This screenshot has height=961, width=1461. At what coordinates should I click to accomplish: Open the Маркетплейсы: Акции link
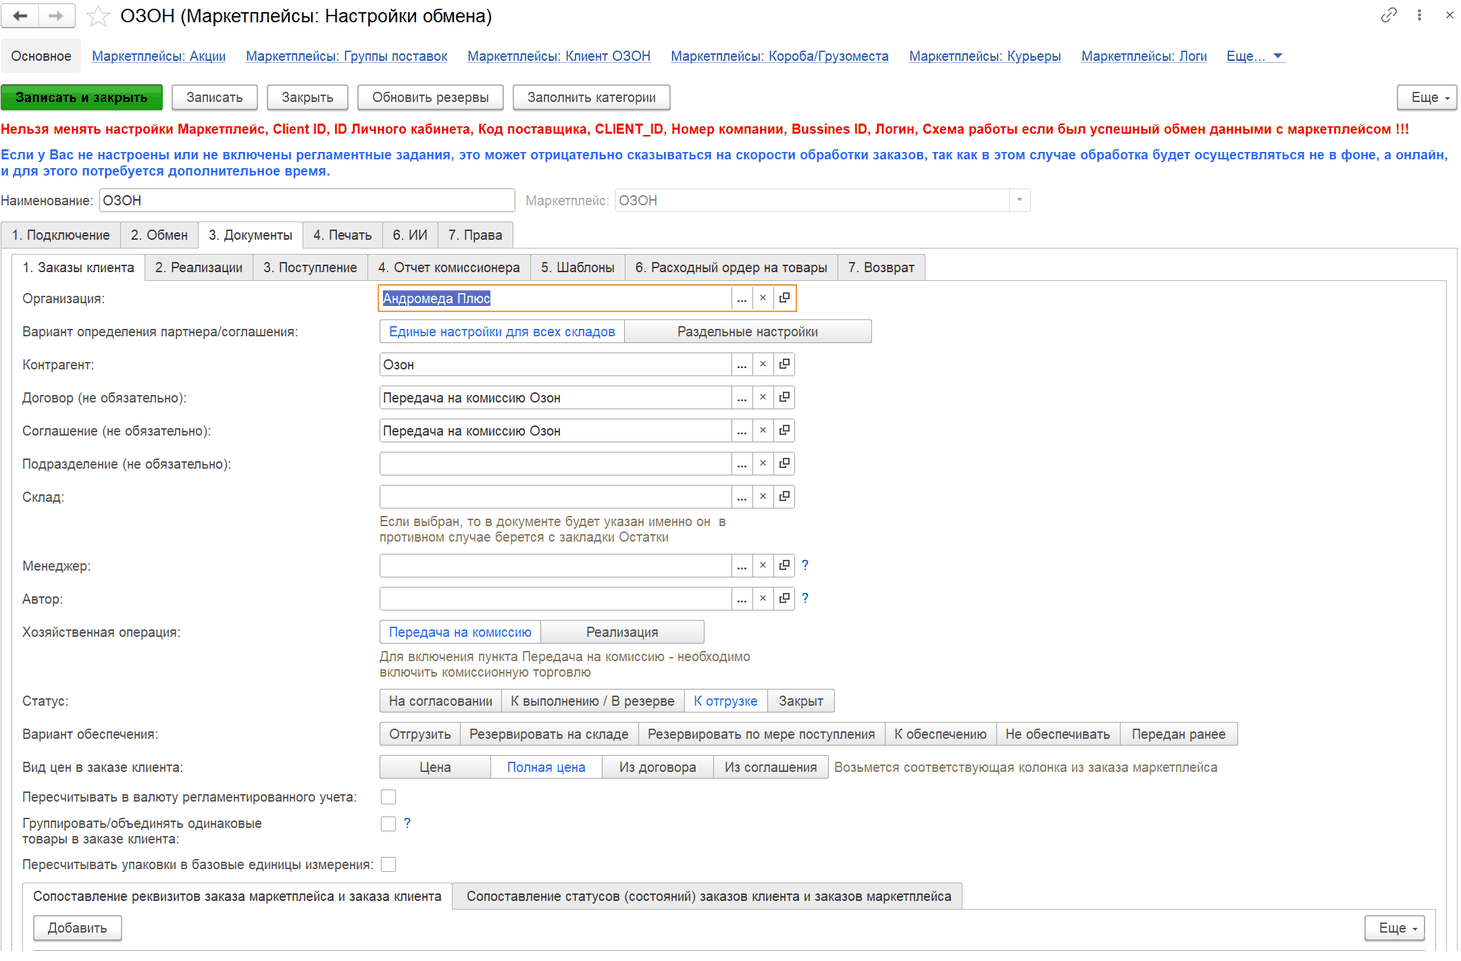click(x=159, y=56)
